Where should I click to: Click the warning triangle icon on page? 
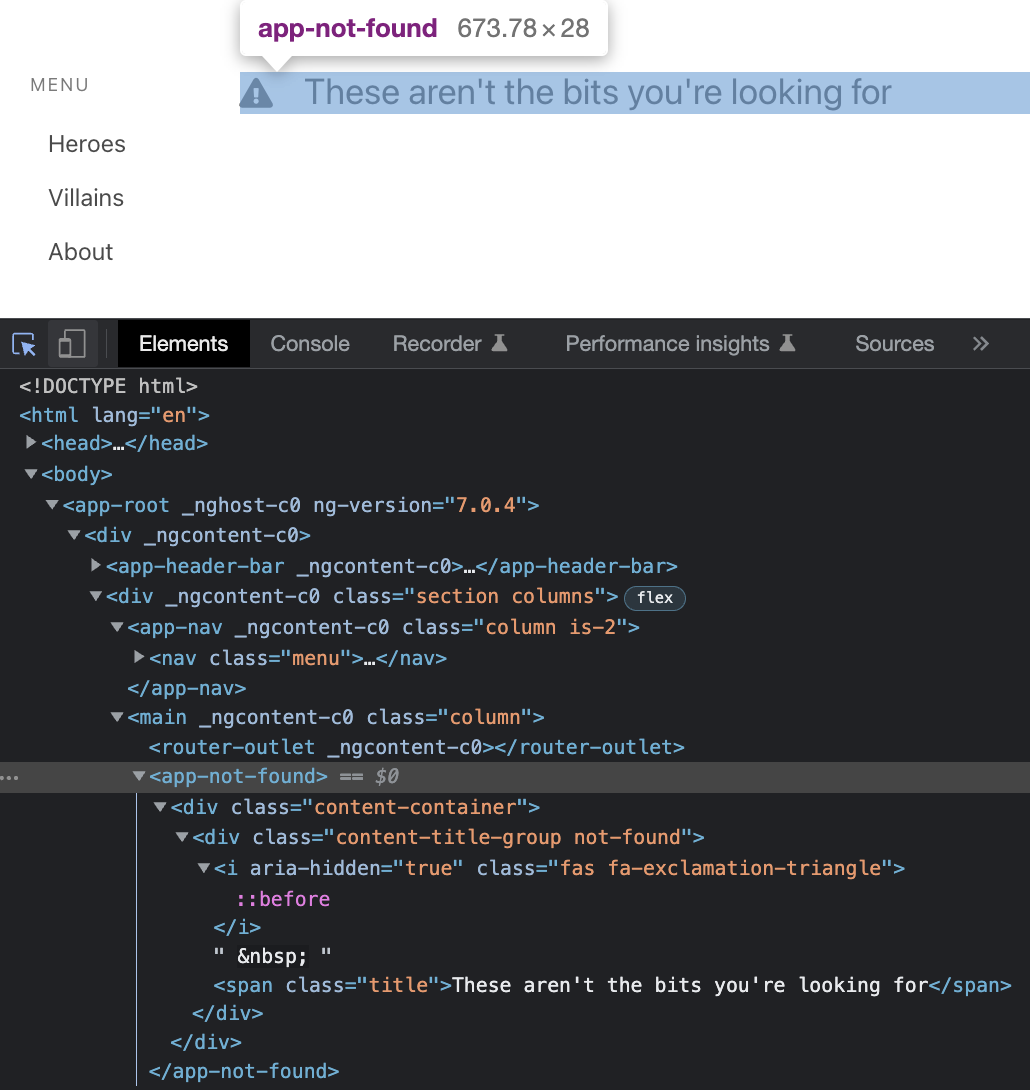coord(256,94)
